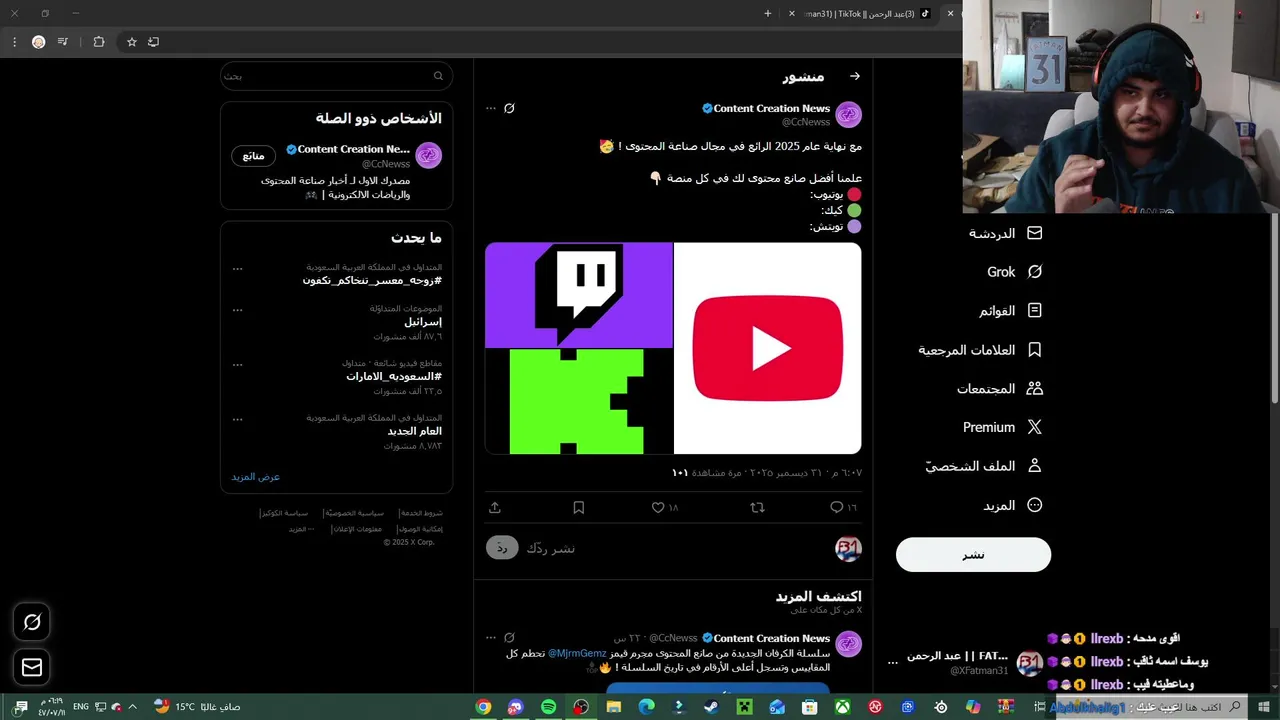This screenshot has width=1280, height=720.
Task: Click the floating messages envelope button
Action: click(32, 667)
